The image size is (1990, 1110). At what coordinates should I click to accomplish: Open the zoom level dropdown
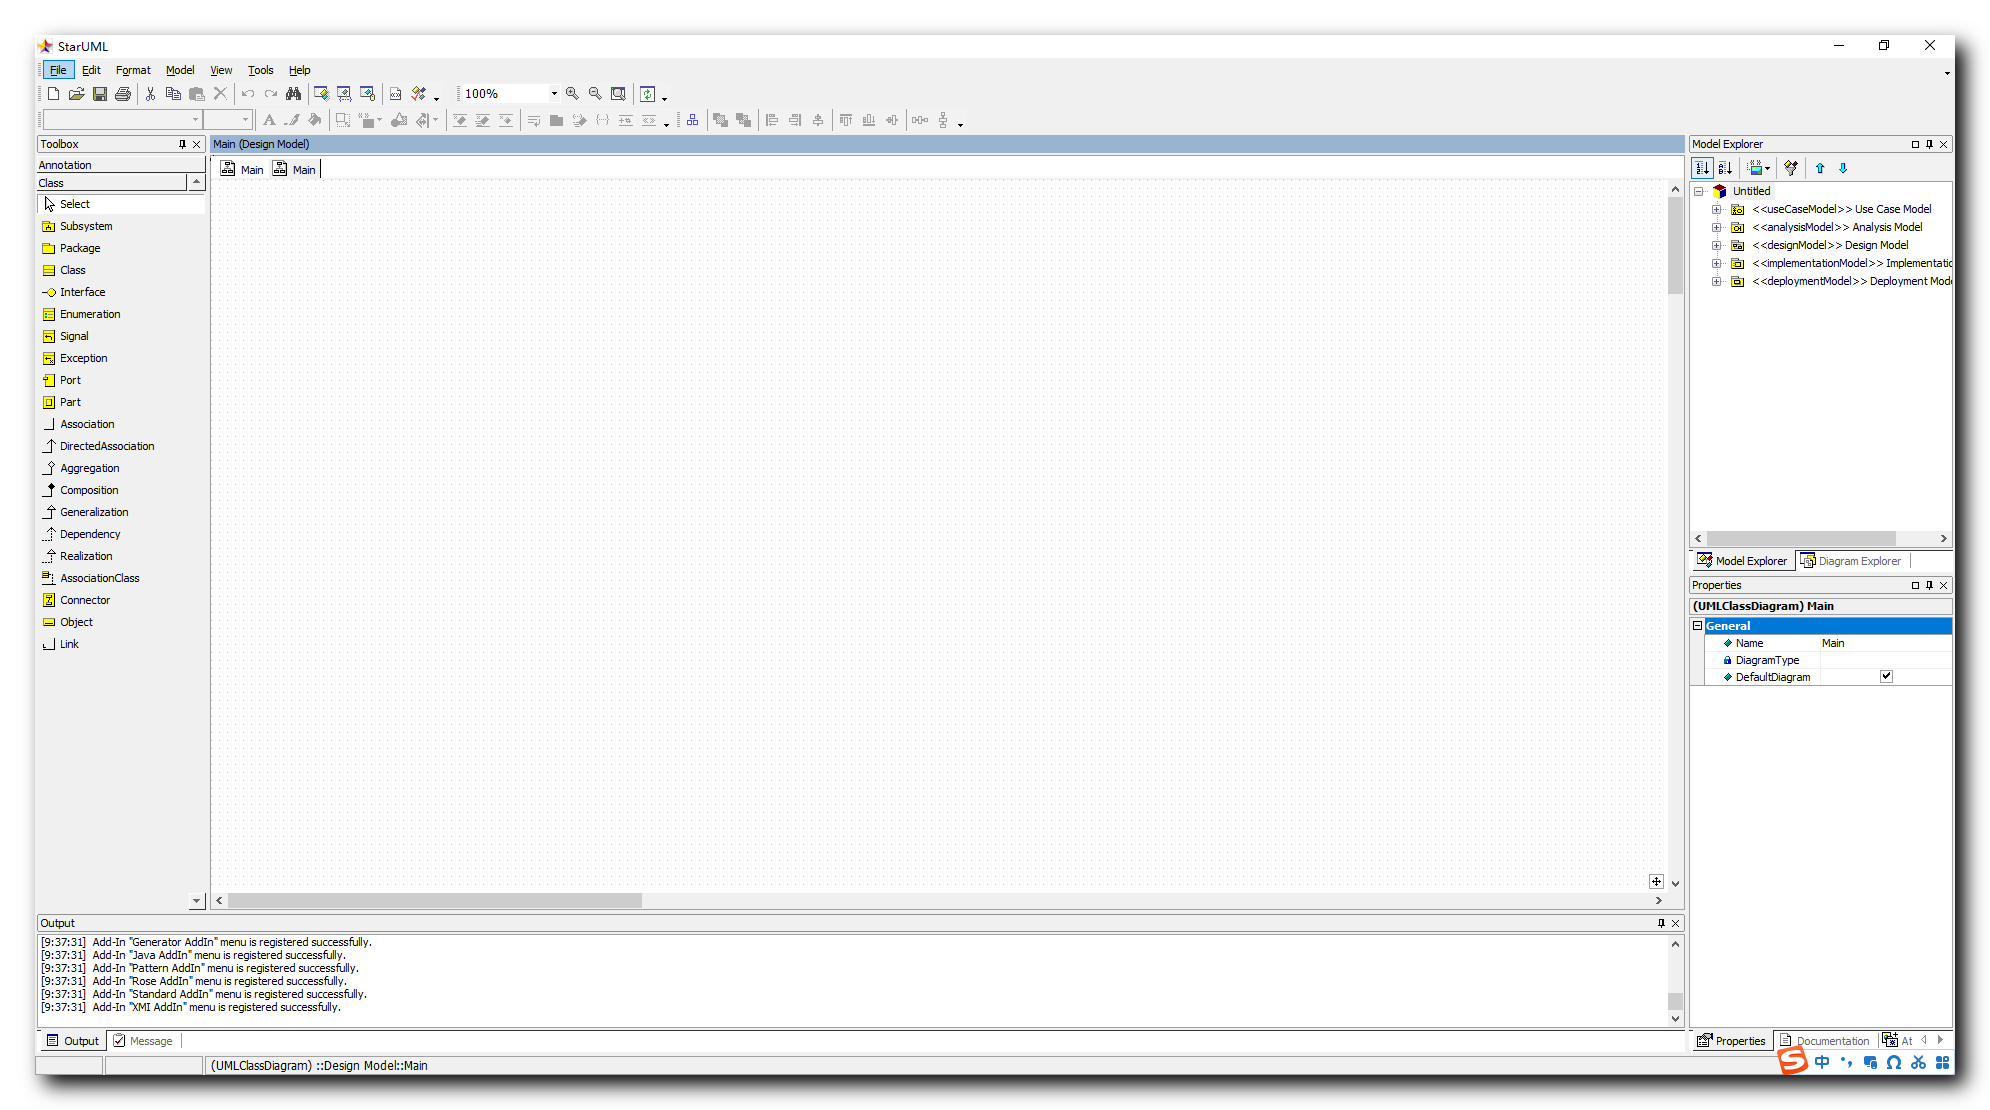click(553, 93)
